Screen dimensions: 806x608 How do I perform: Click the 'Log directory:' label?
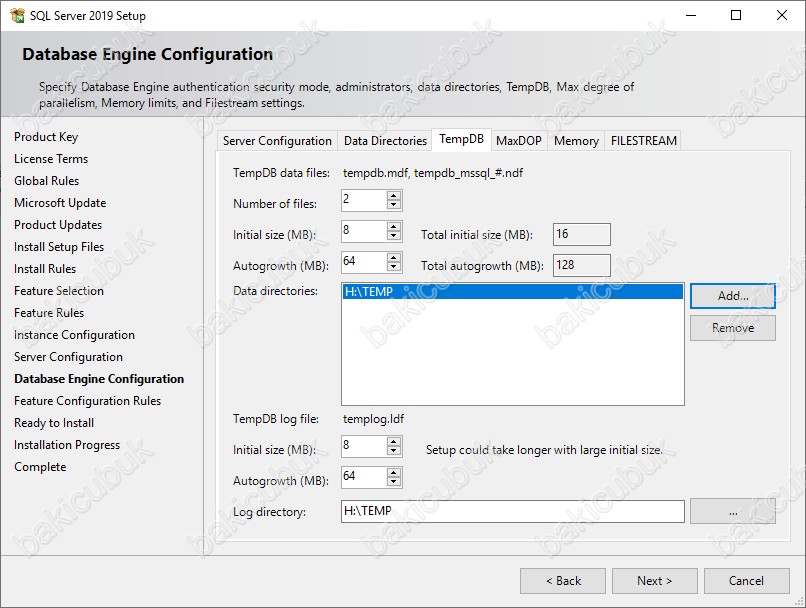269,512
